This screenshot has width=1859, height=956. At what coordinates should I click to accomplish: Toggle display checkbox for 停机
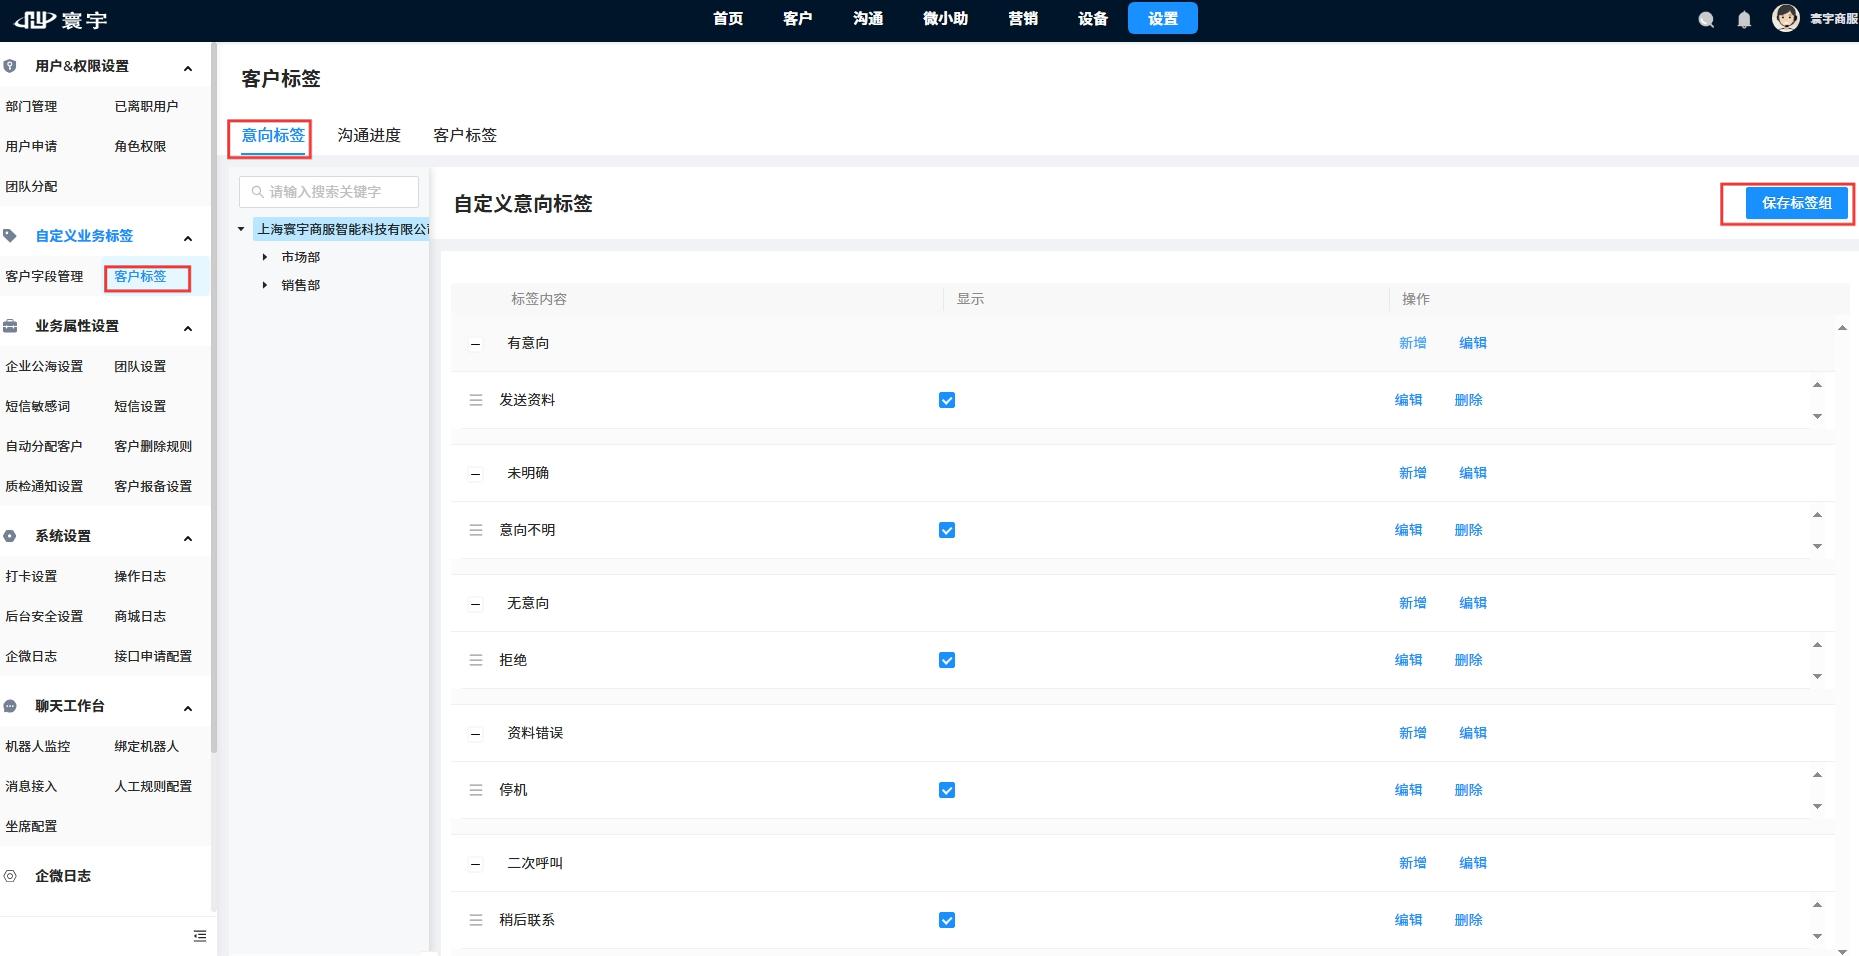947,790
